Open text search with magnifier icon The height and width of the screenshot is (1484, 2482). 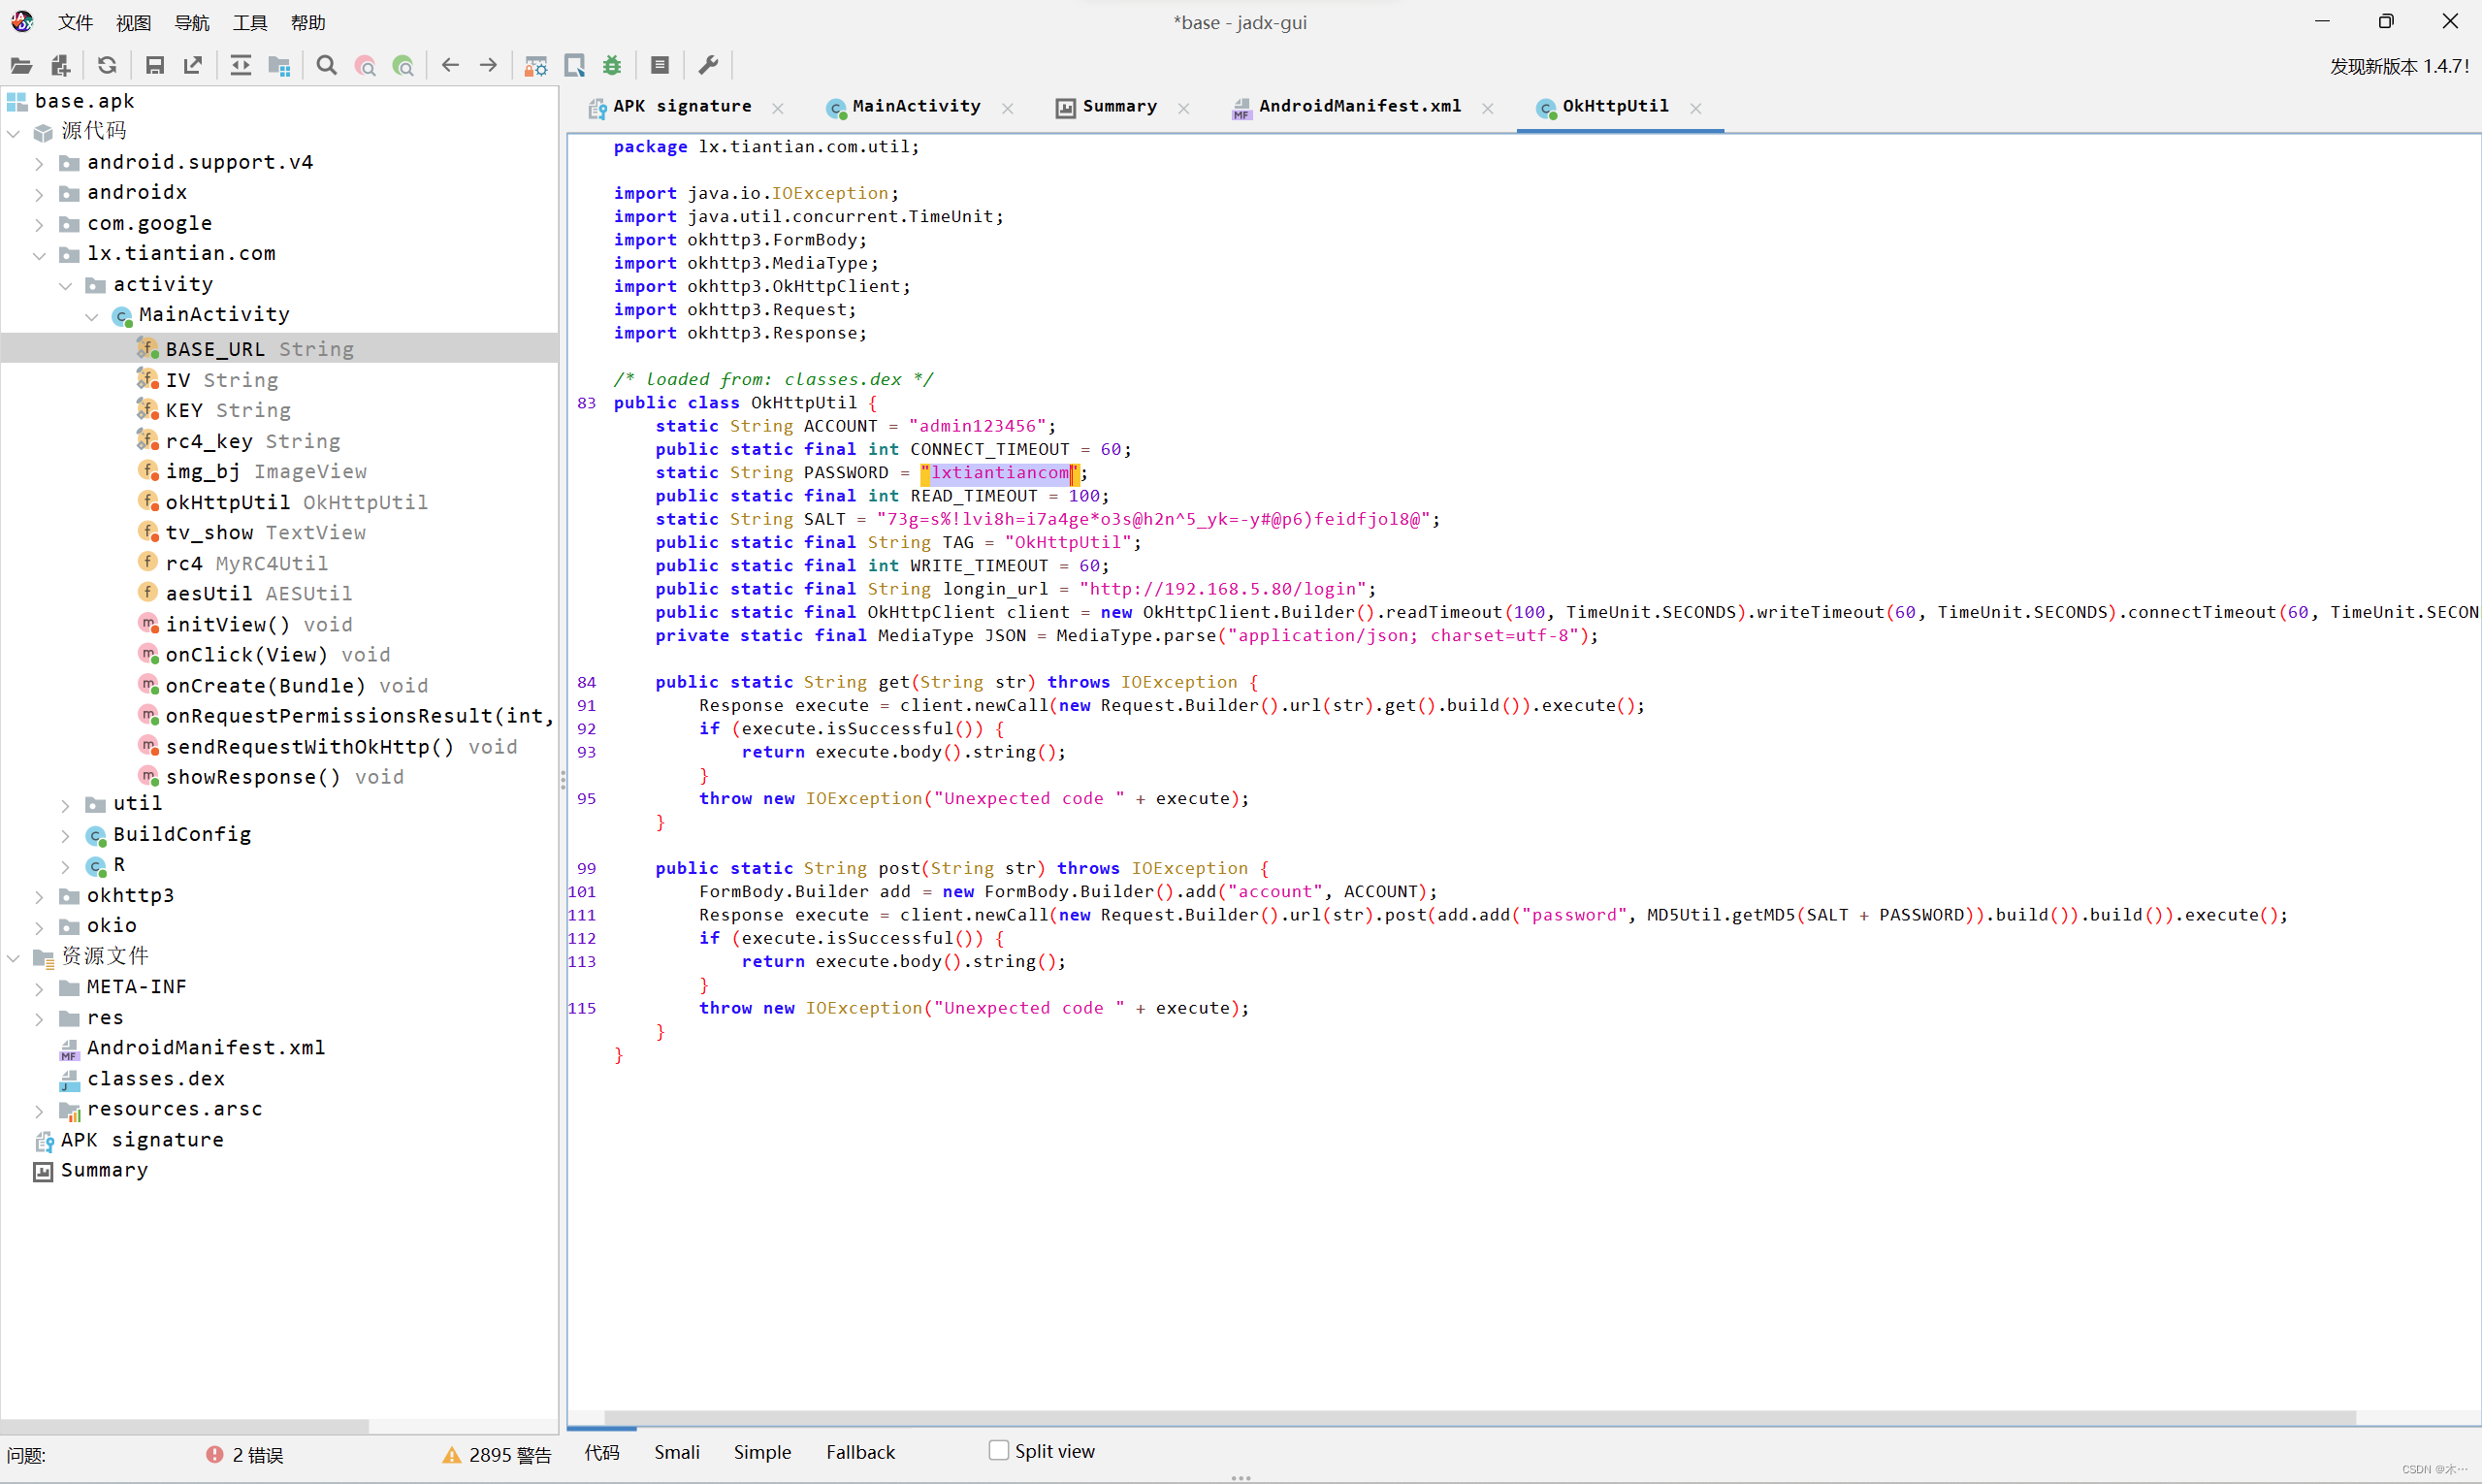[326, 66]
